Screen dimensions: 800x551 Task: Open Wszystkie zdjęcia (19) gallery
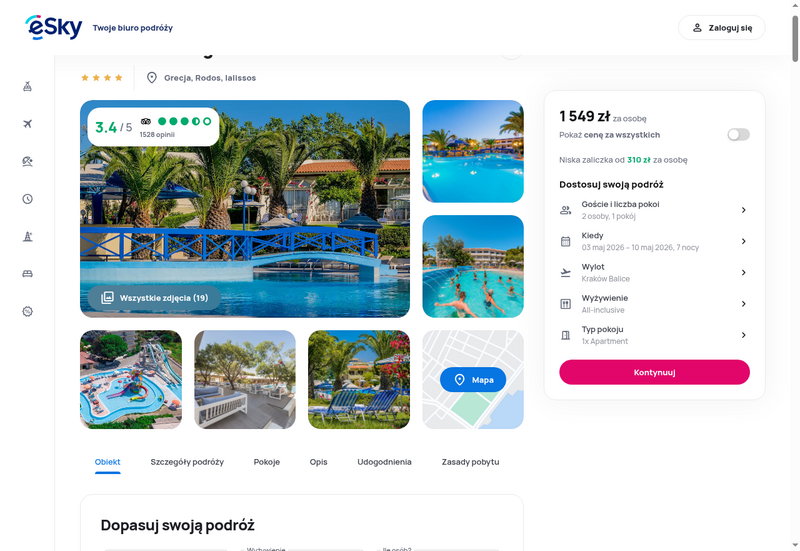155,298
